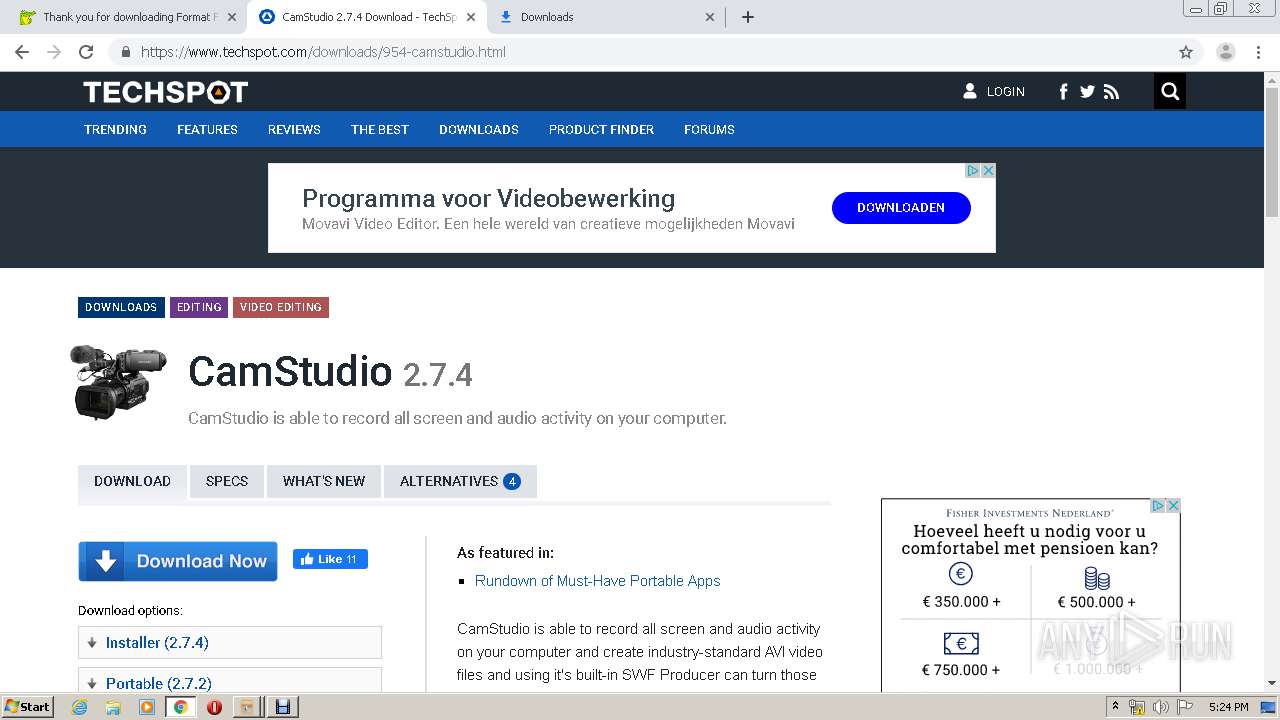Click the floppy disk taskbar icon

click(x=282, y=707)
